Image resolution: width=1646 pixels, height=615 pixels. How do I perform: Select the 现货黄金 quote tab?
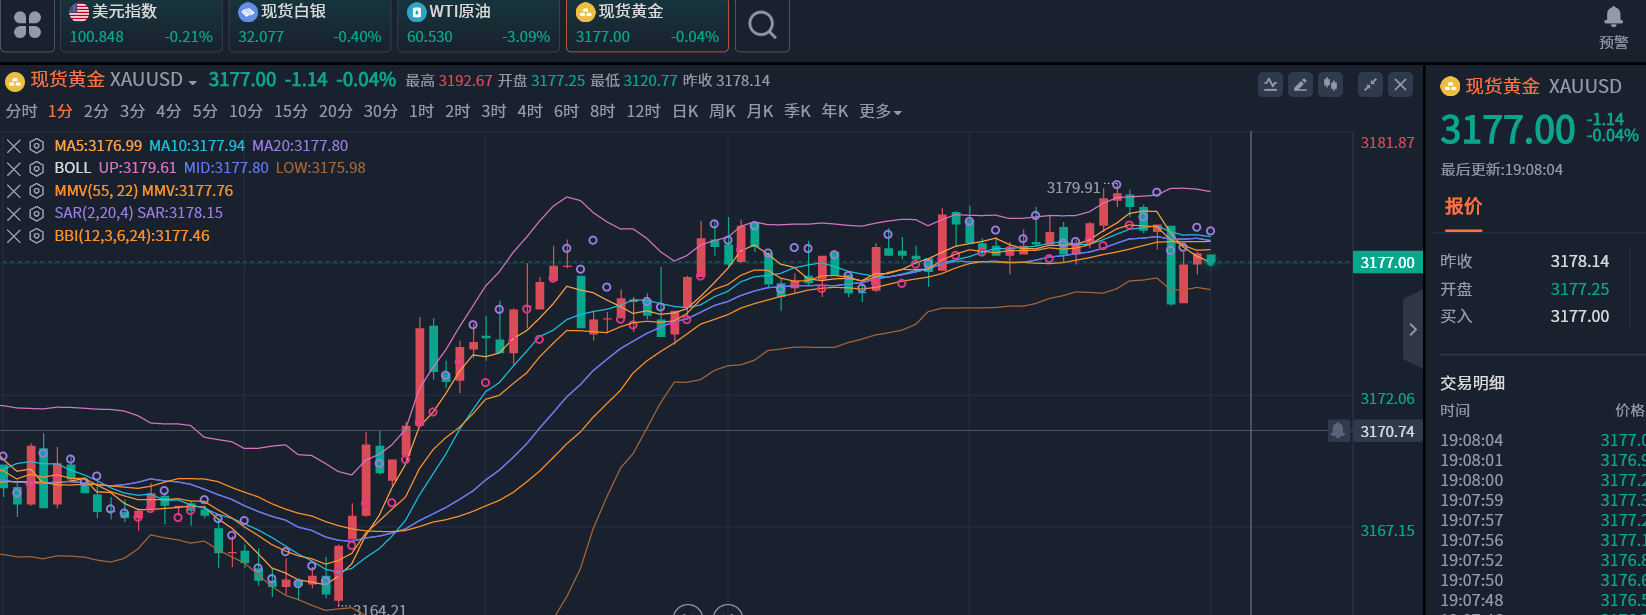tap(647, 25)
